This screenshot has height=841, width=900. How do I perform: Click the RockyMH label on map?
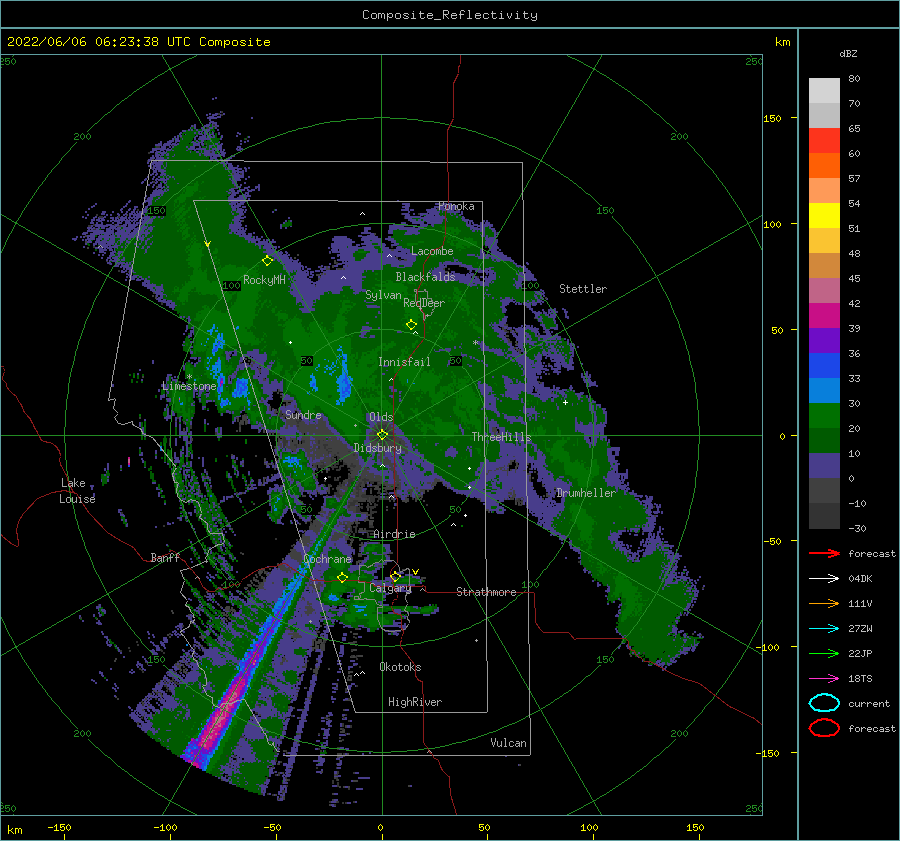click(265, 280)
